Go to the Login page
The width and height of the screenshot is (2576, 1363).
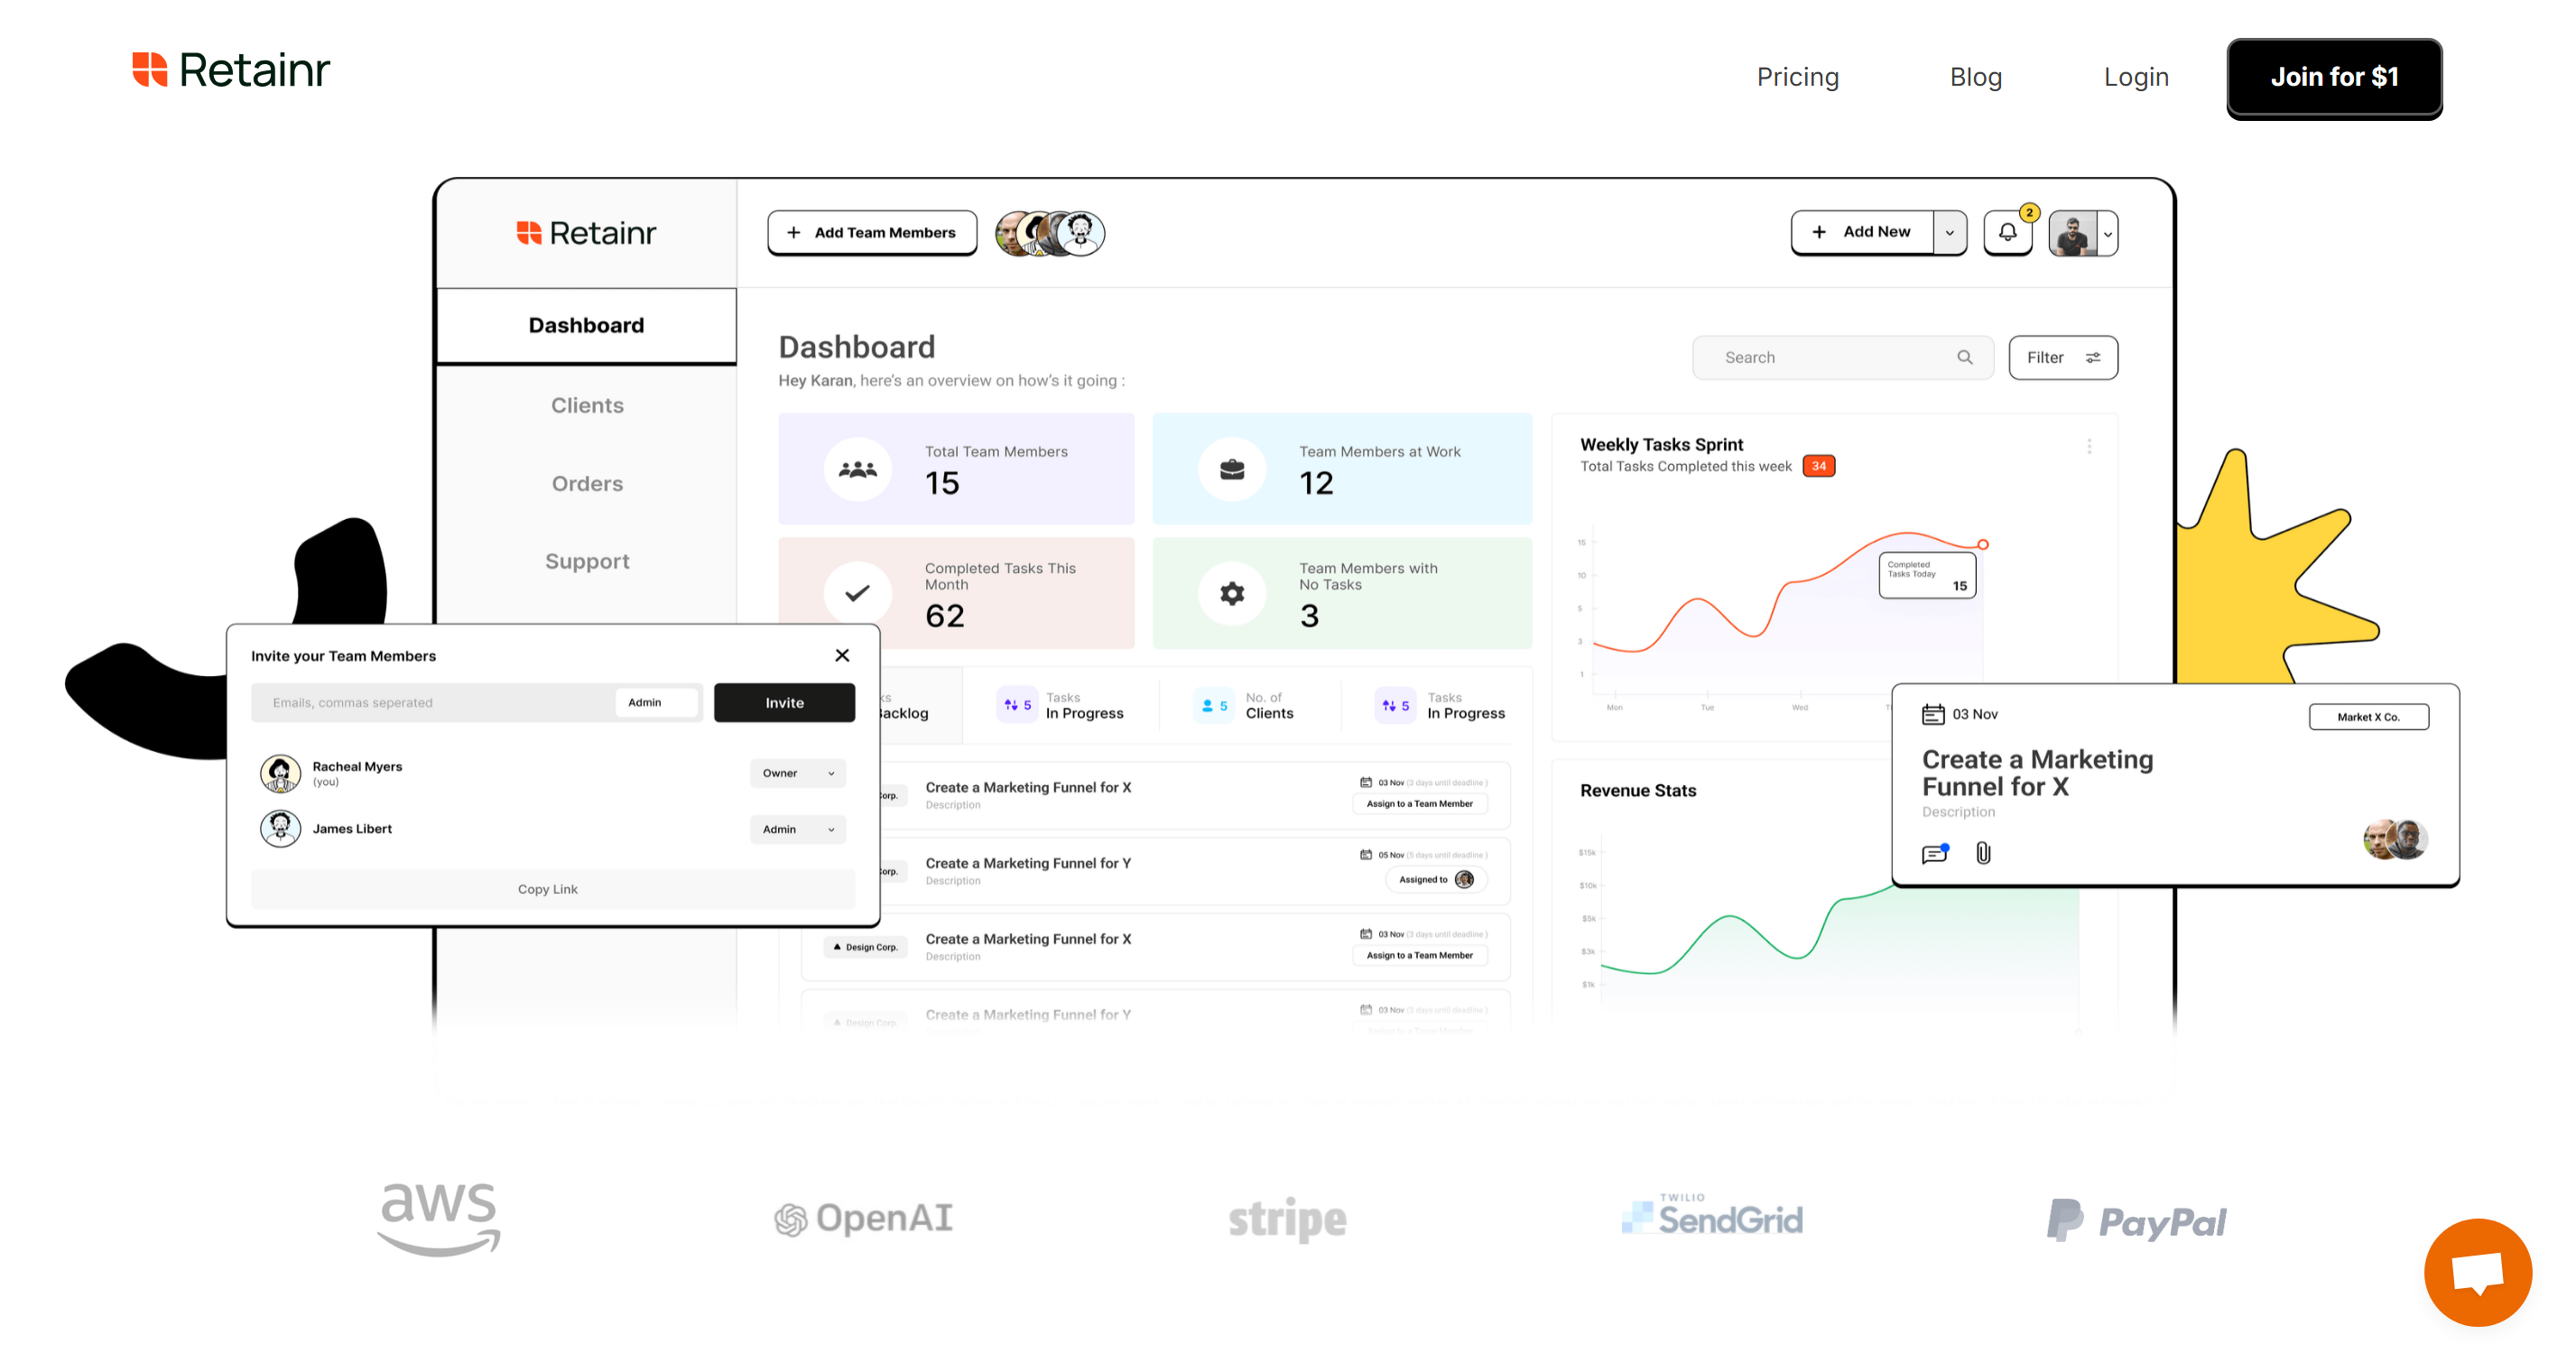(x=2135, y=77)
